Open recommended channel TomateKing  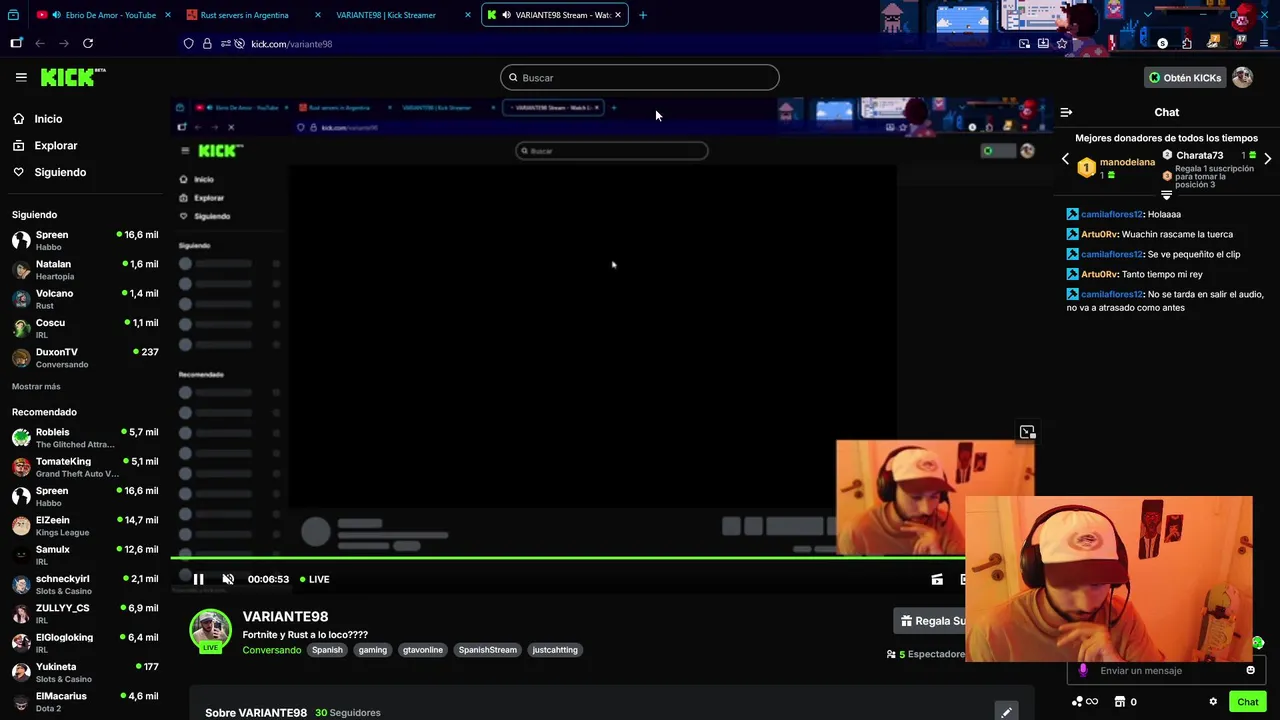click(85, 467)
